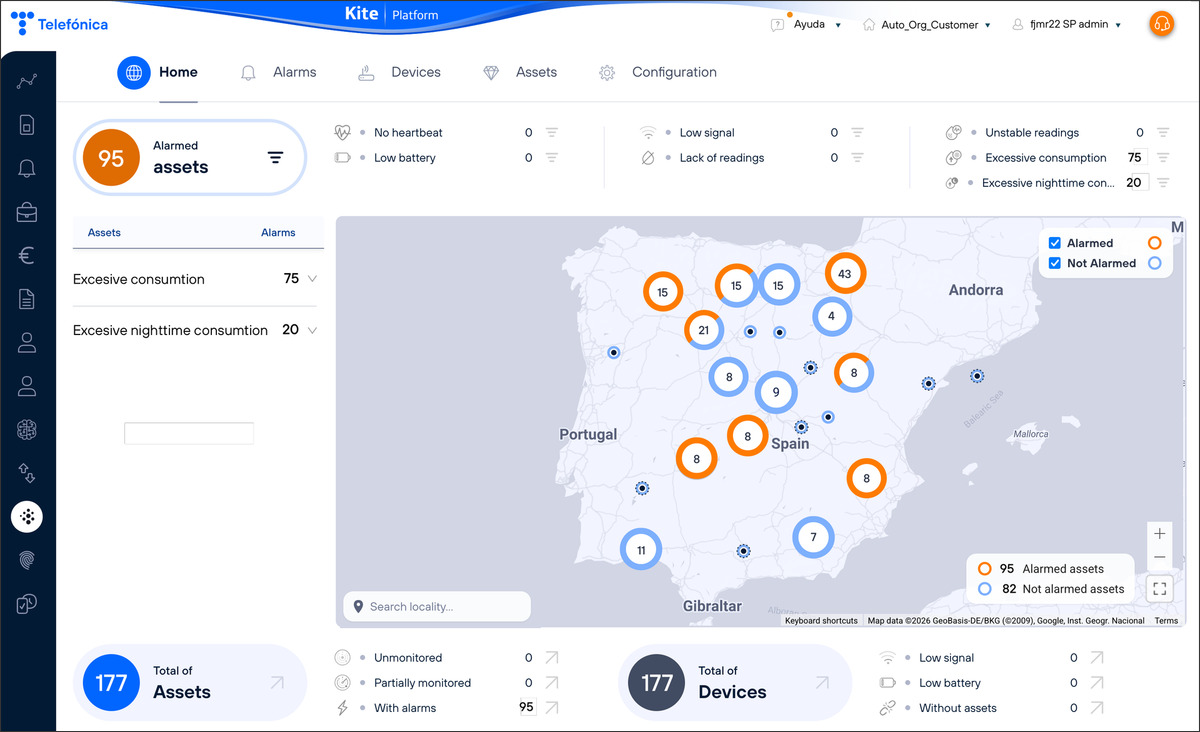Image resolution: width=1200 pixels, height=732 pixels.
Task: Switch to the Configuration tab
Action: click(x=658, y=72)
